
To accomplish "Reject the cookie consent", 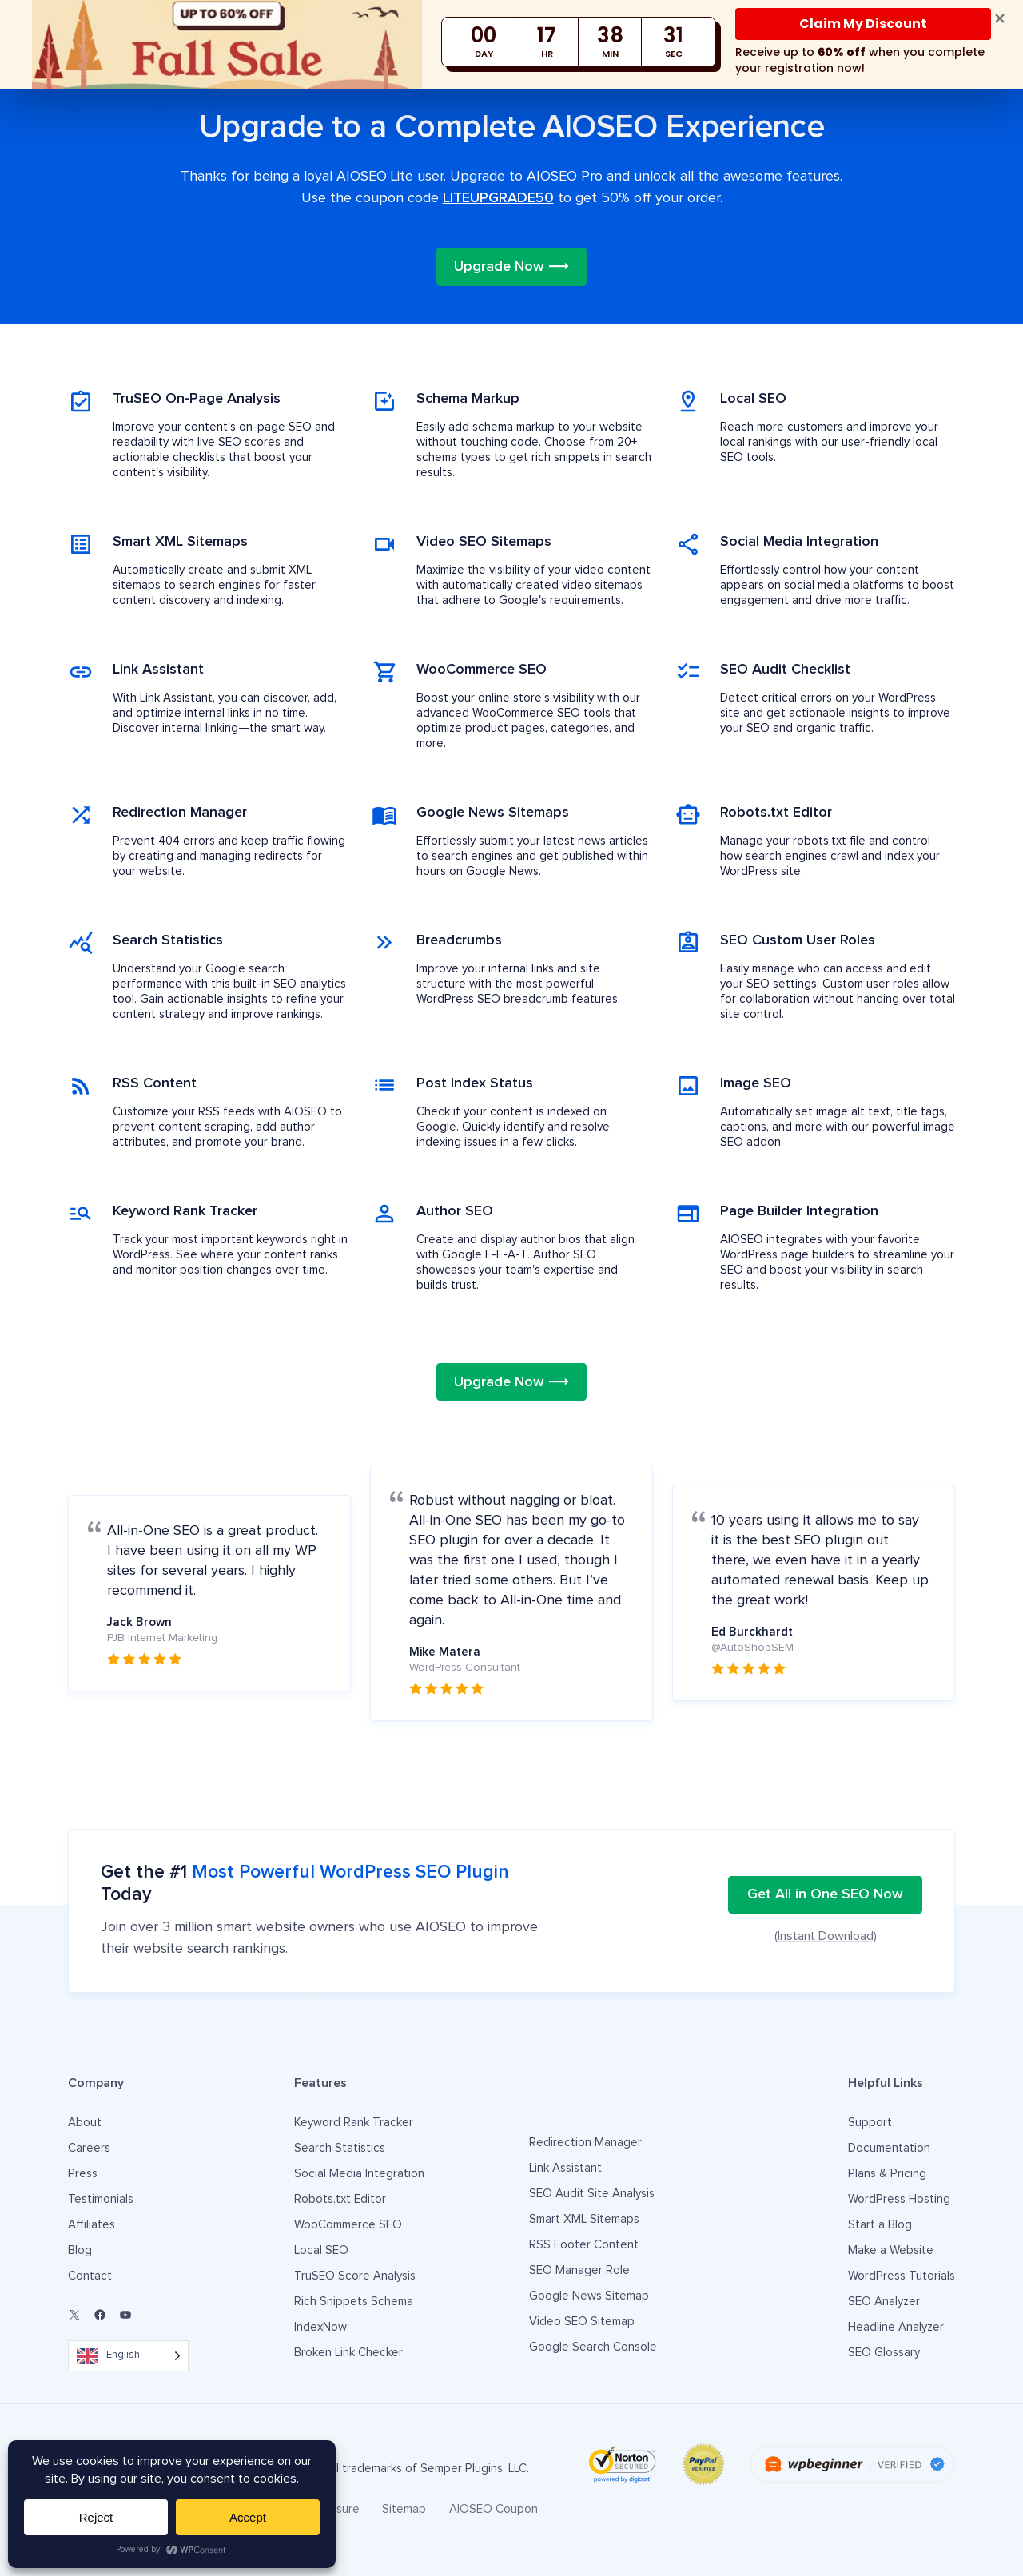I will pyautogui.click(x=96, y=2517).
